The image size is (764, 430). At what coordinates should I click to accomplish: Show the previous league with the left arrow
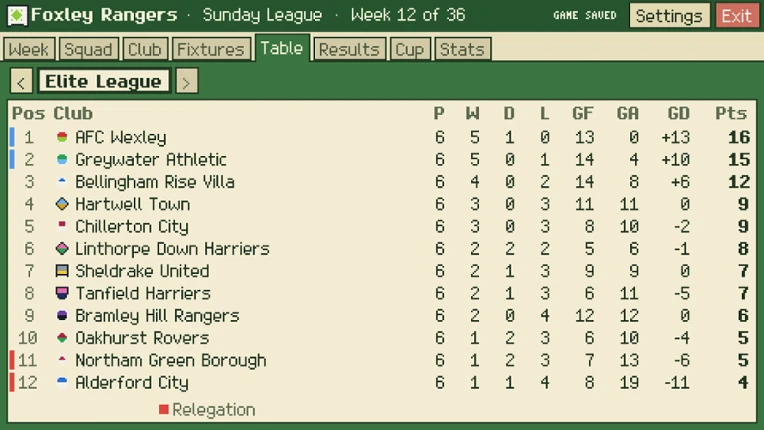pos(21,81)
